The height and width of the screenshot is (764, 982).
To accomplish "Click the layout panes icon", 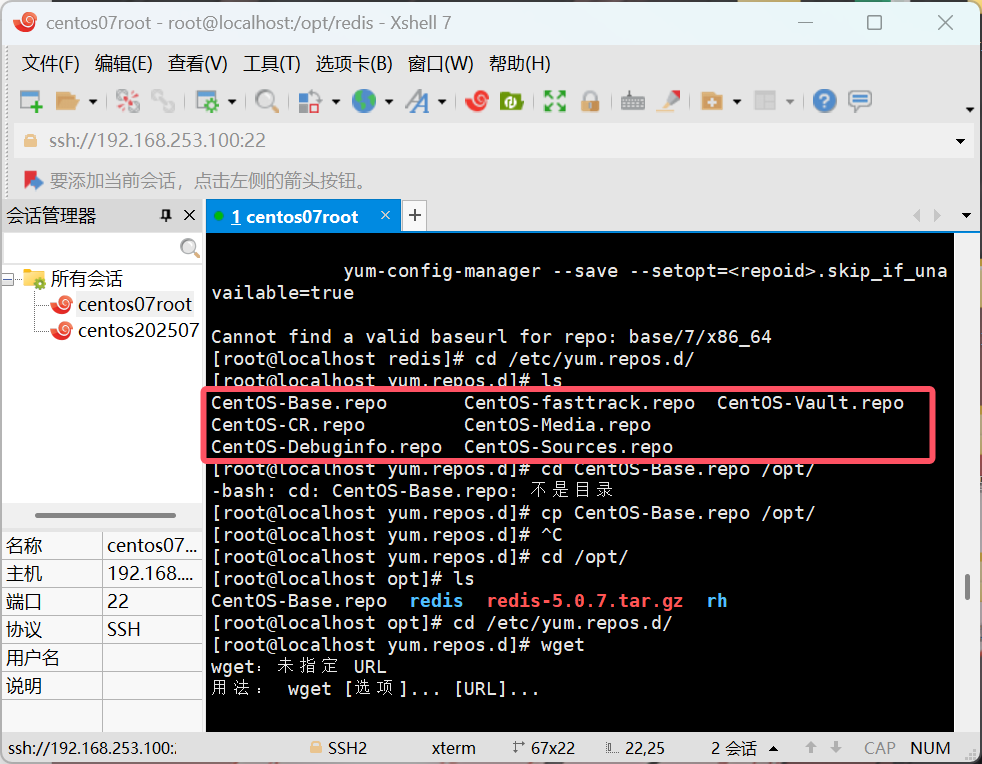I will pos(765,101).
